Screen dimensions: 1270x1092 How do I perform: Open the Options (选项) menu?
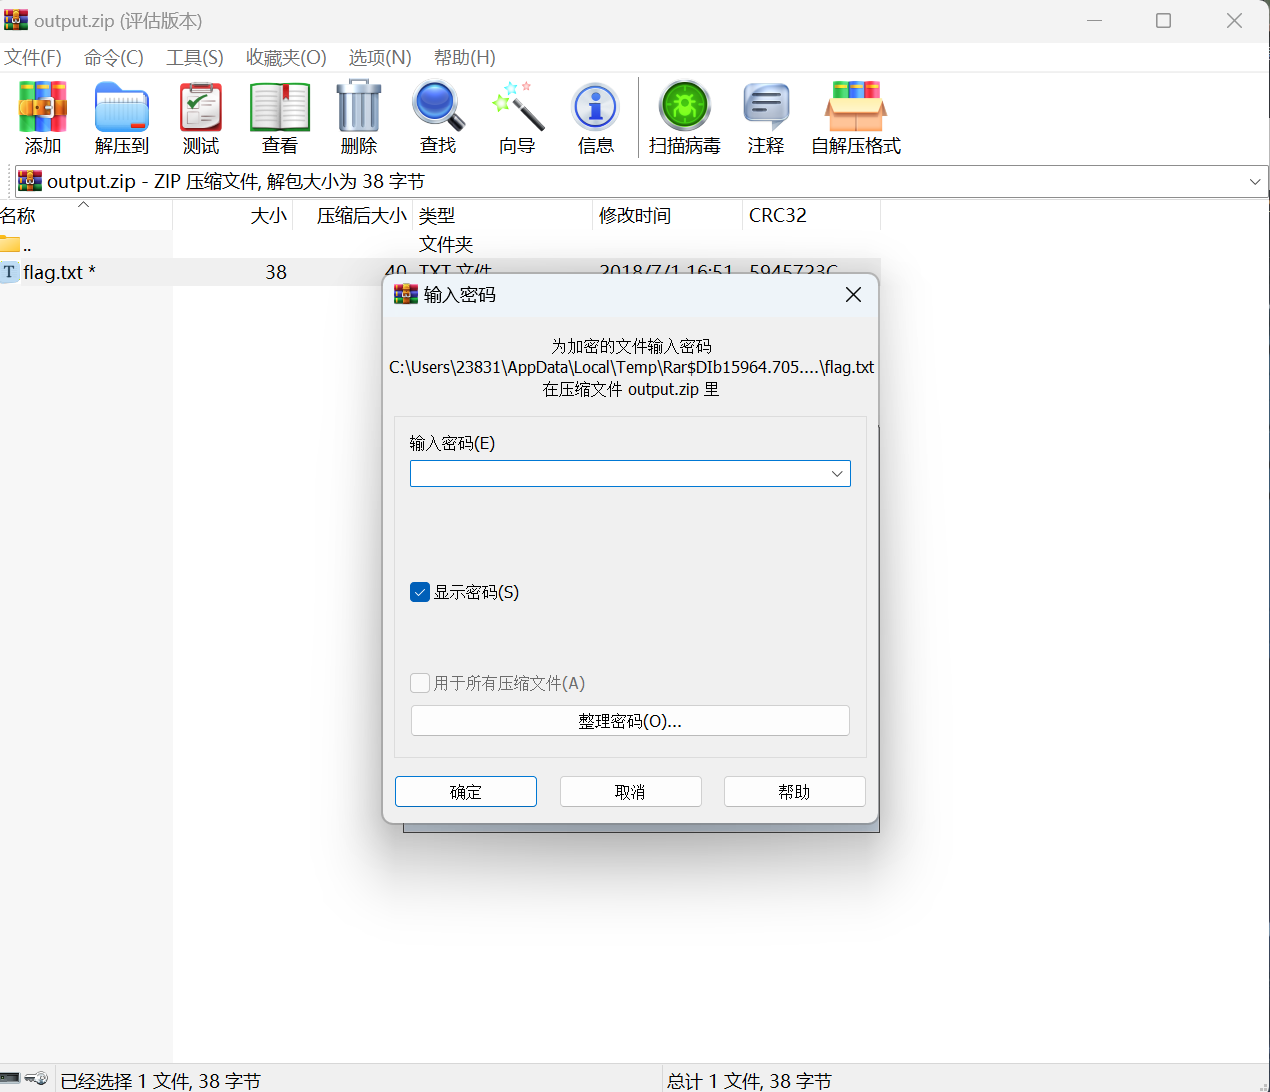click(x=380, y=58)
